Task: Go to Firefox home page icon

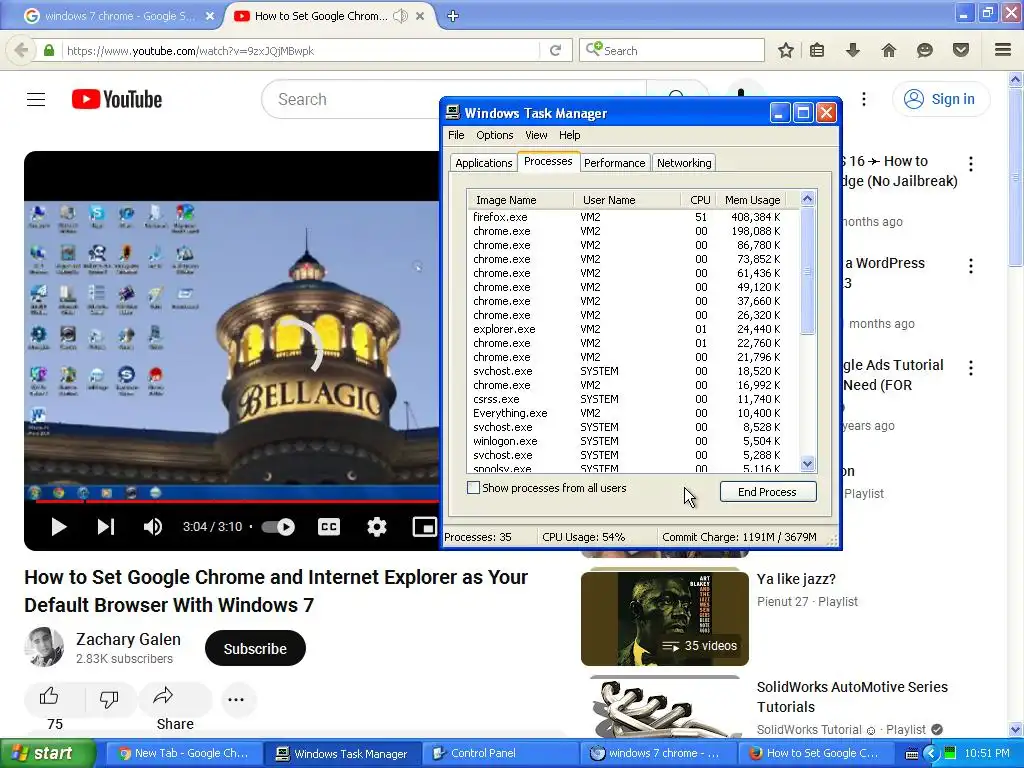Action: 888,50
